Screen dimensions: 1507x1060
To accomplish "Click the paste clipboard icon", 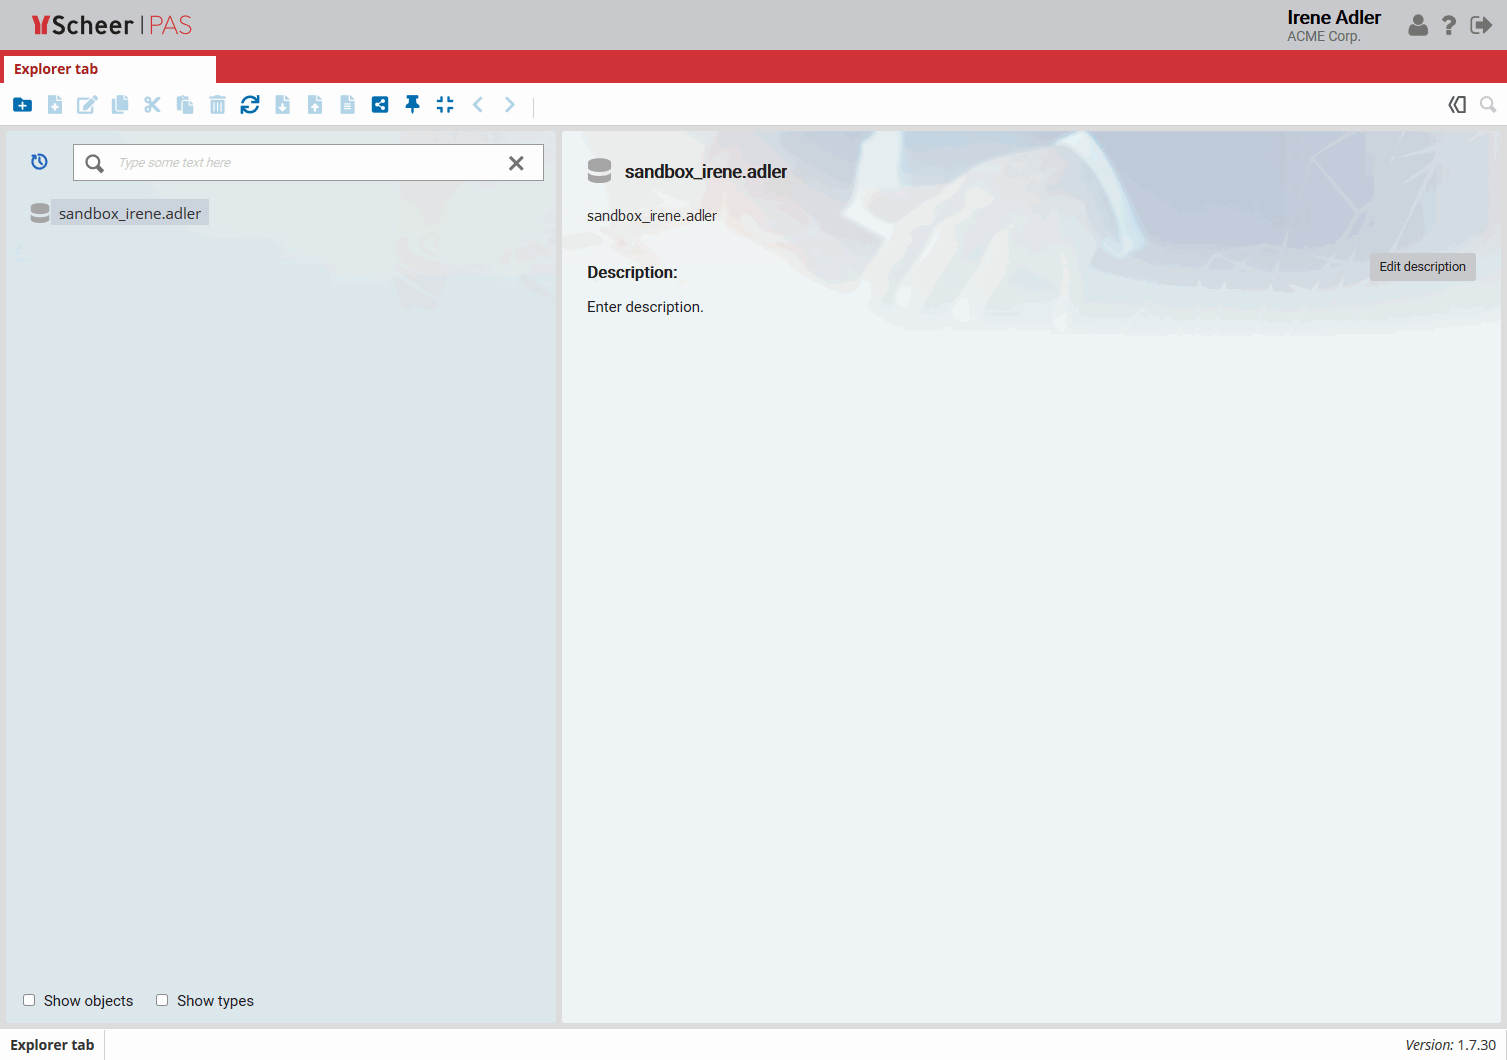I will coord(185,105).
